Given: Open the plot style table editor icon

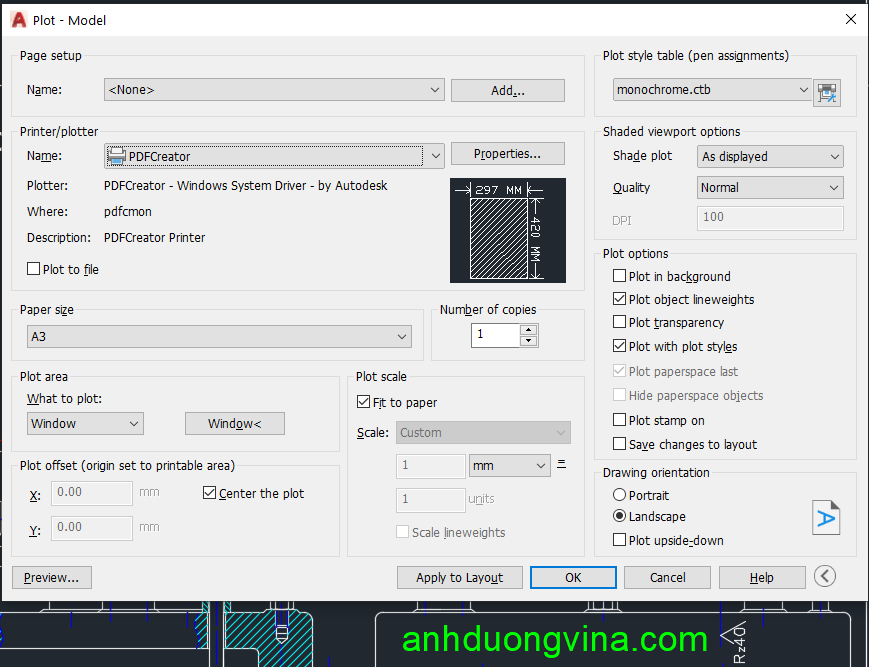Looking at the screenshot, I should 827,92.
